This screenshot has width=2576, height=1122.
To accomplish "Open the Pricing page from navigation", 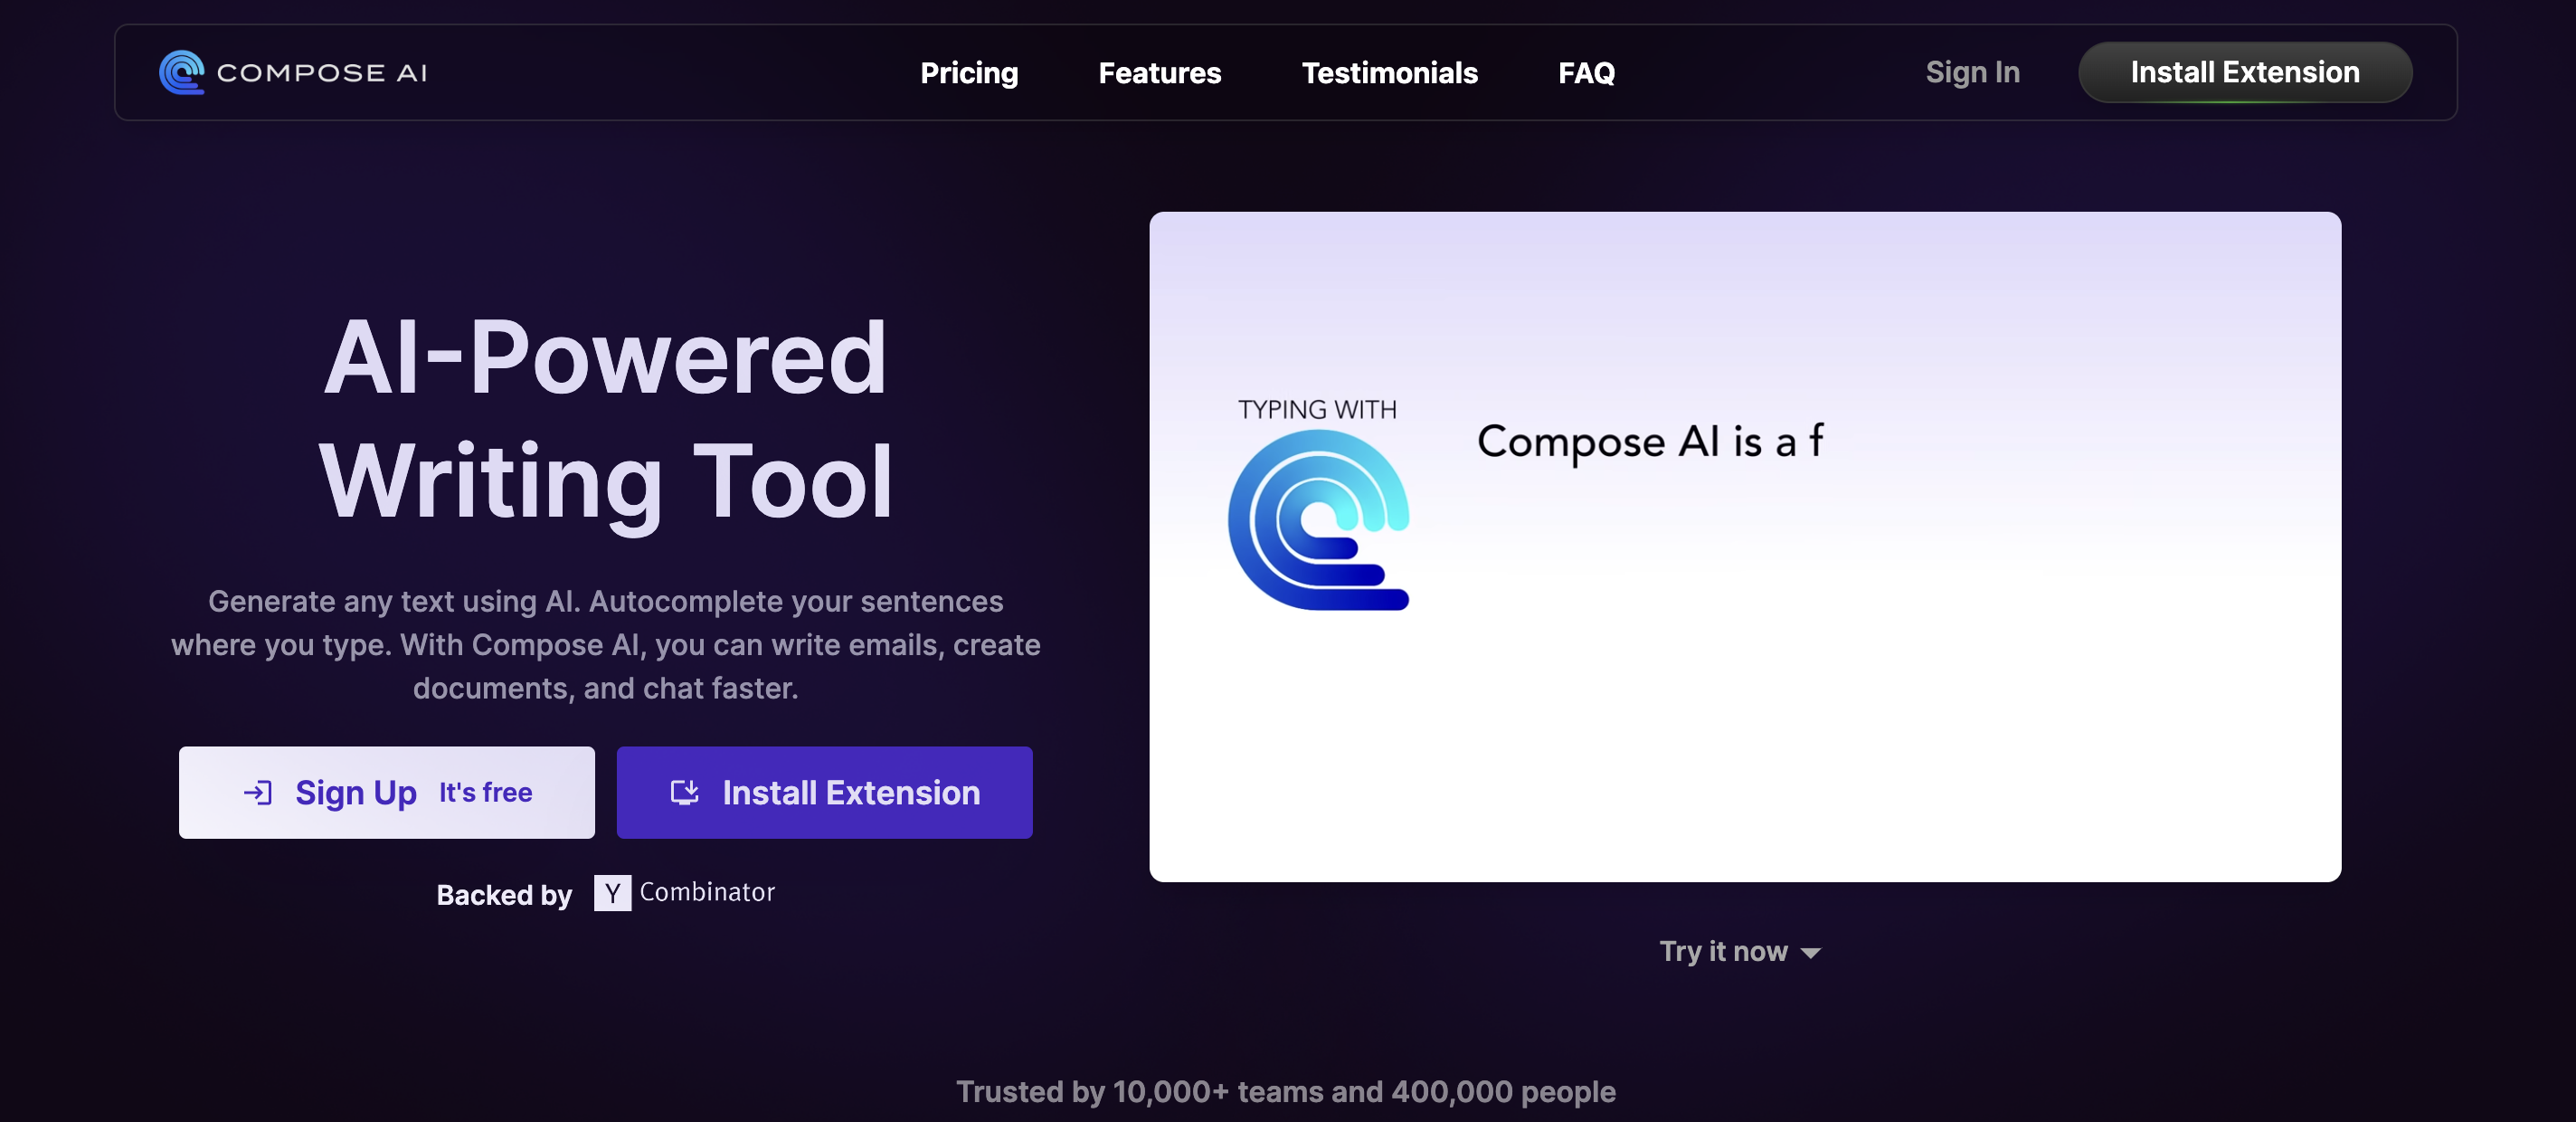I will (969, 73).
